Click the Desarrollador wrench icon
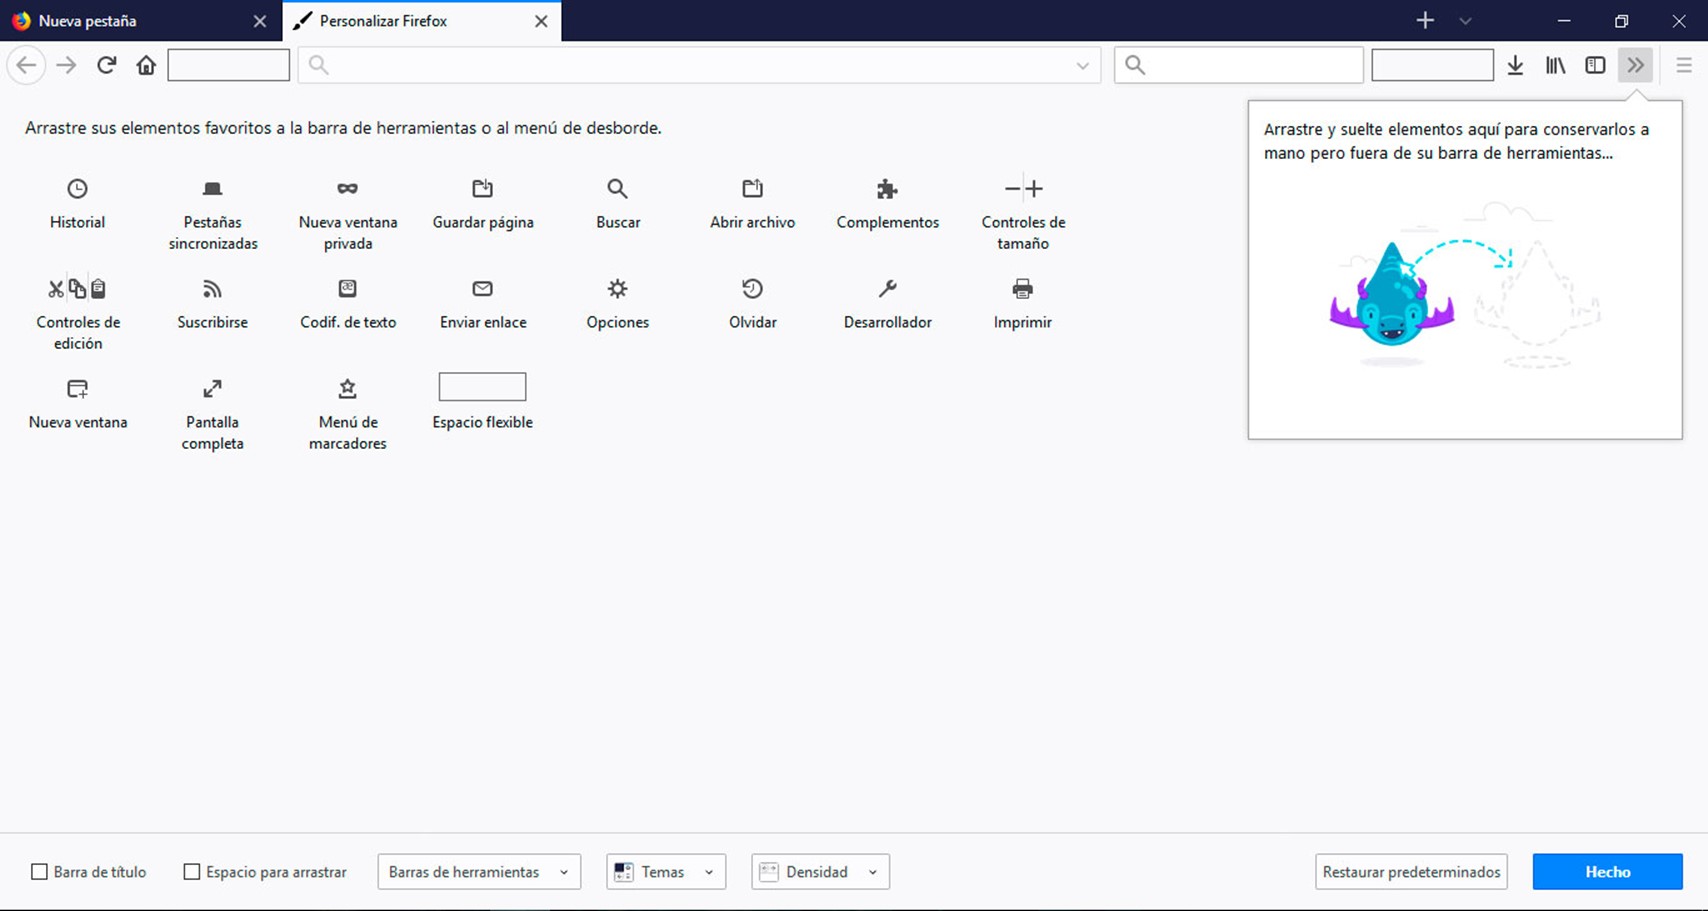This screenshot has height=911, width=1708. (x=887, y=289)
